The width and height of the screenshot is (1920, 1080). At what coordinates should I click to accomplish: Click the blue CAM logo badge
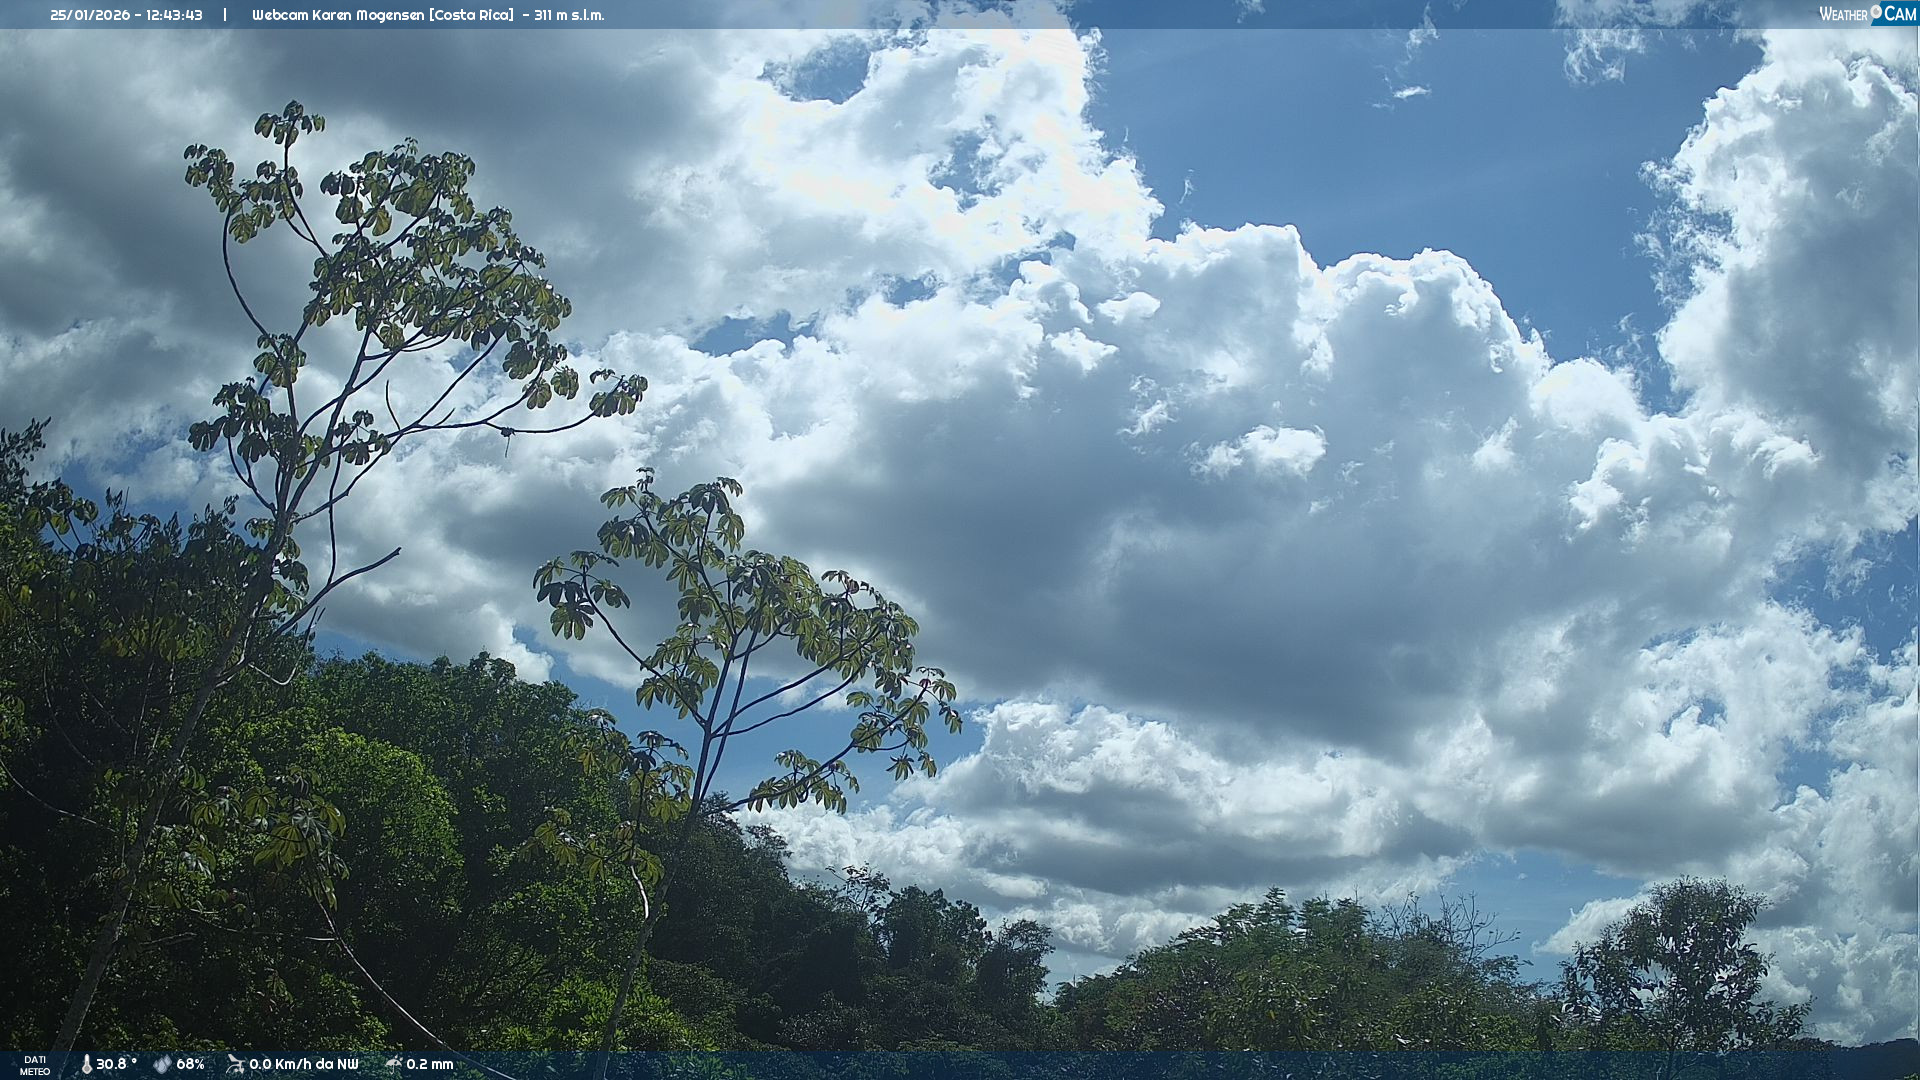coord(1899,14)
